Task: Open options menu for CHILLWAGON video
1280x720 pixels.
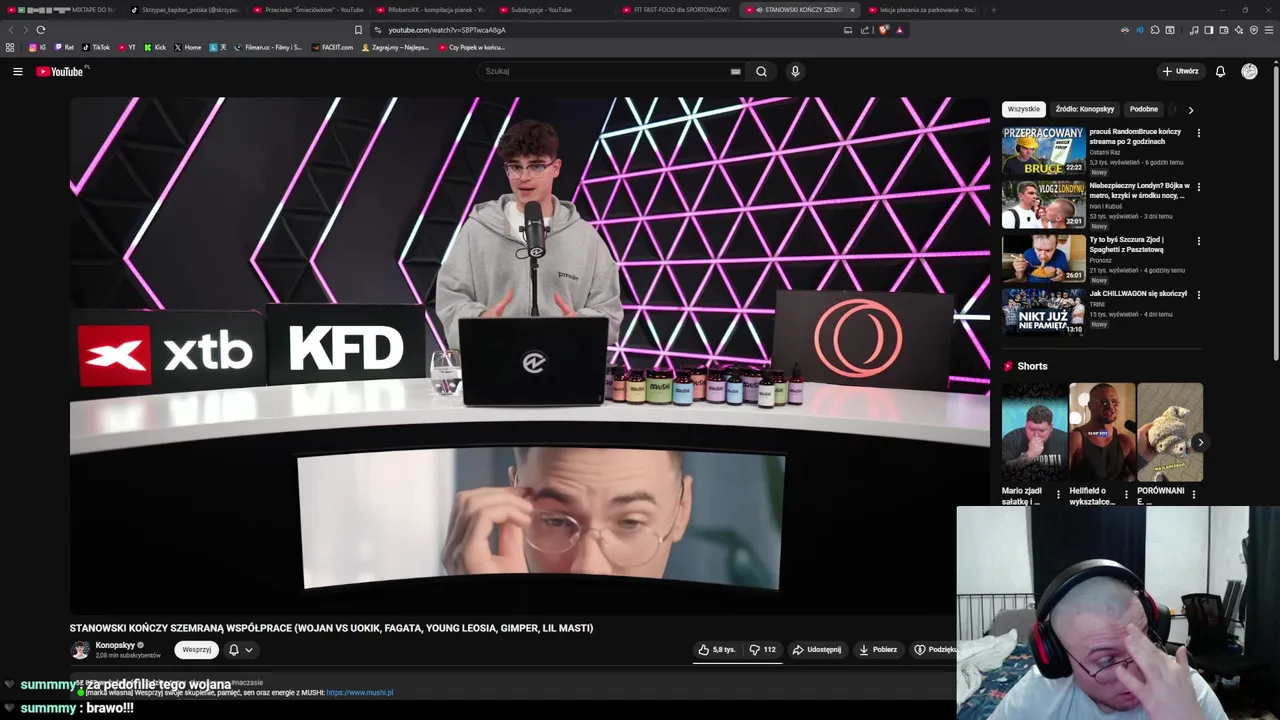Action: [x=1198, y=294]
